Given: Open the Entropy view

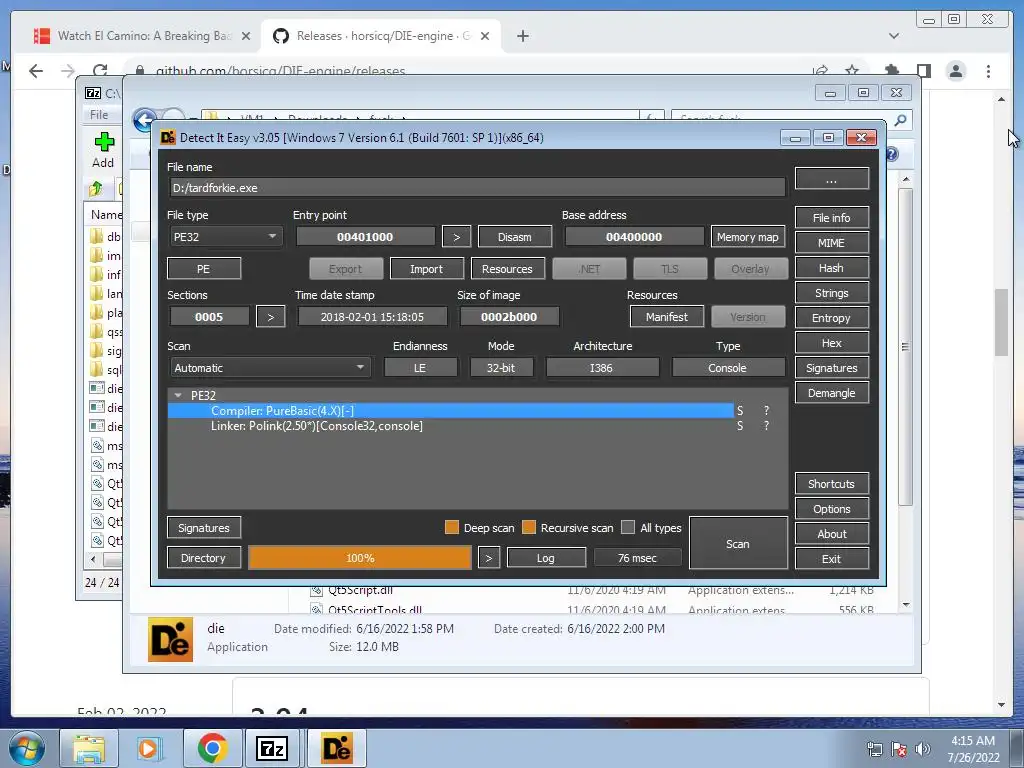Looking at the screenshot, I should 831,318.
